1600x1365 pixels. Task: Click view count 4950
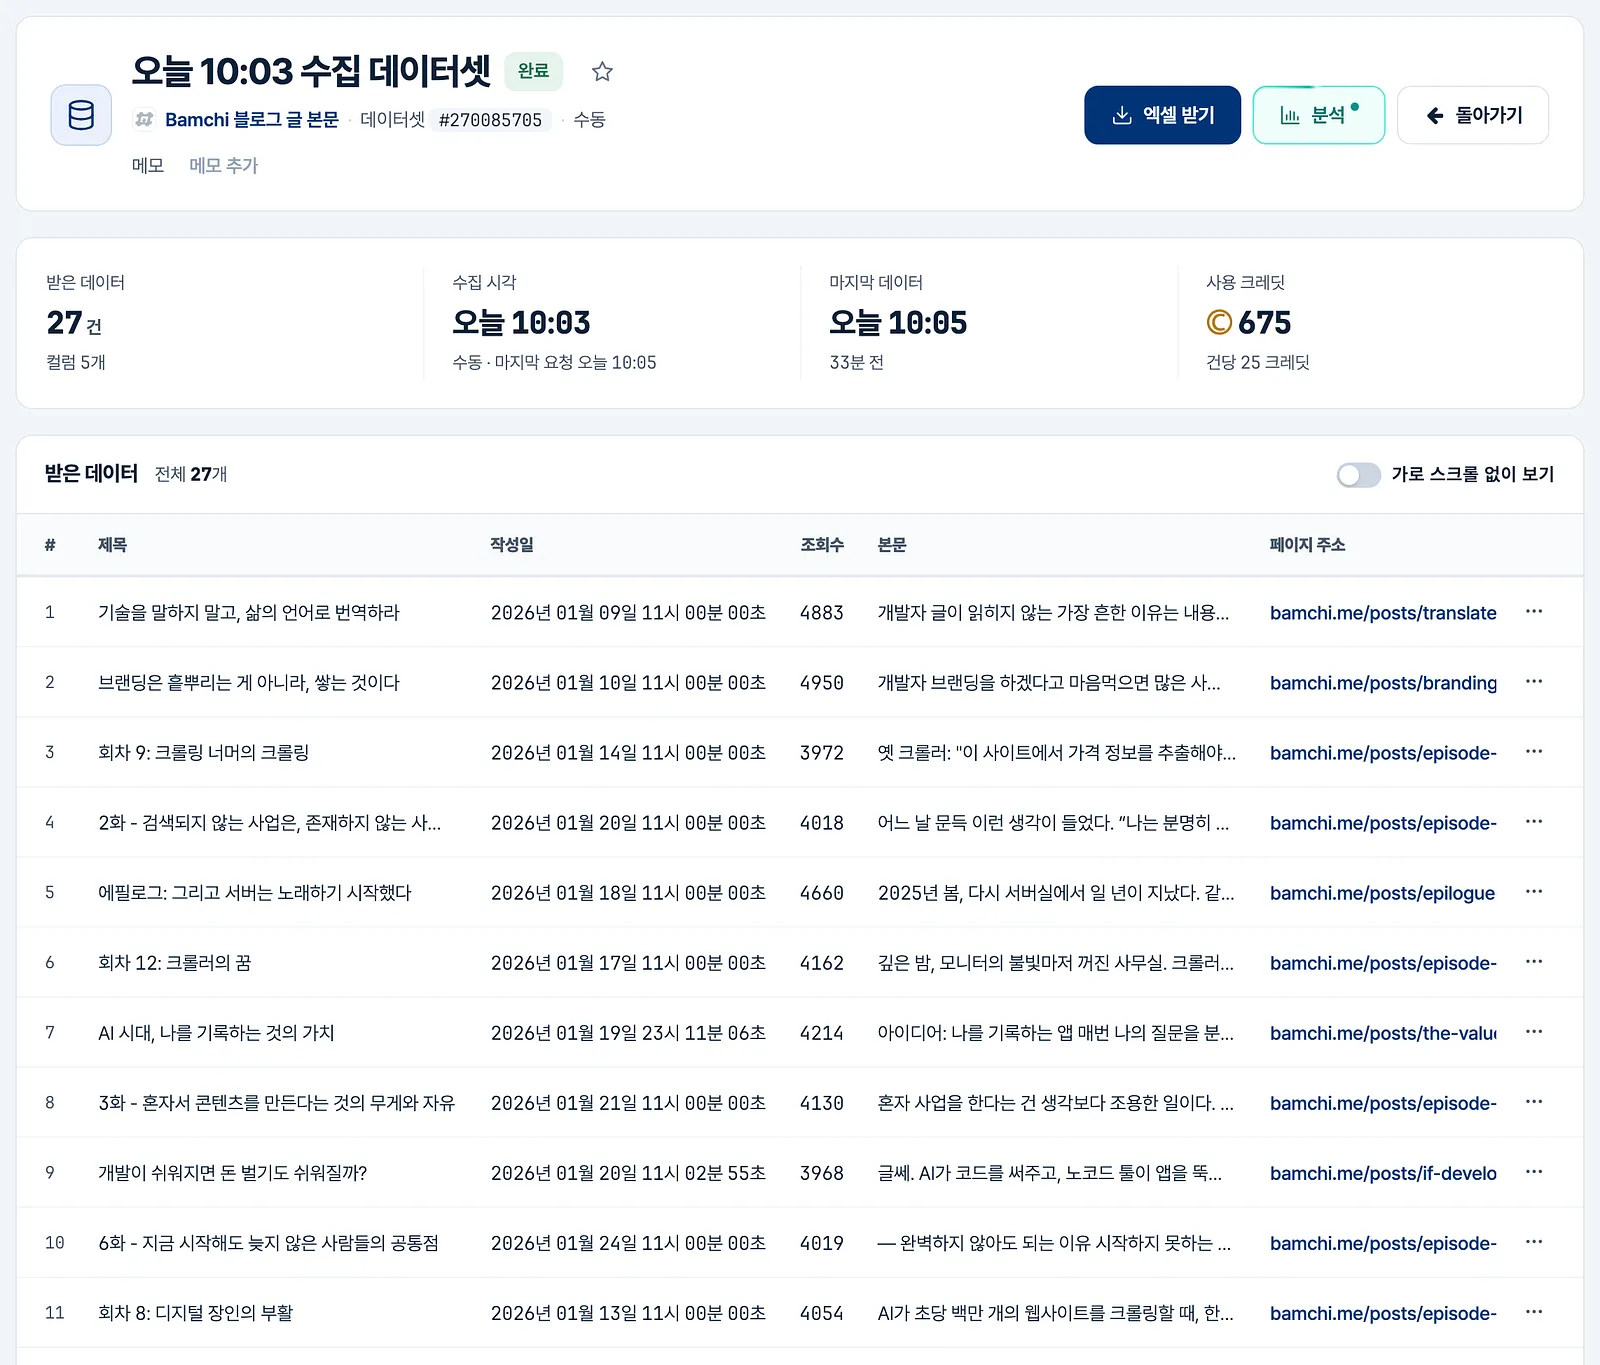[x=822, y=683]
